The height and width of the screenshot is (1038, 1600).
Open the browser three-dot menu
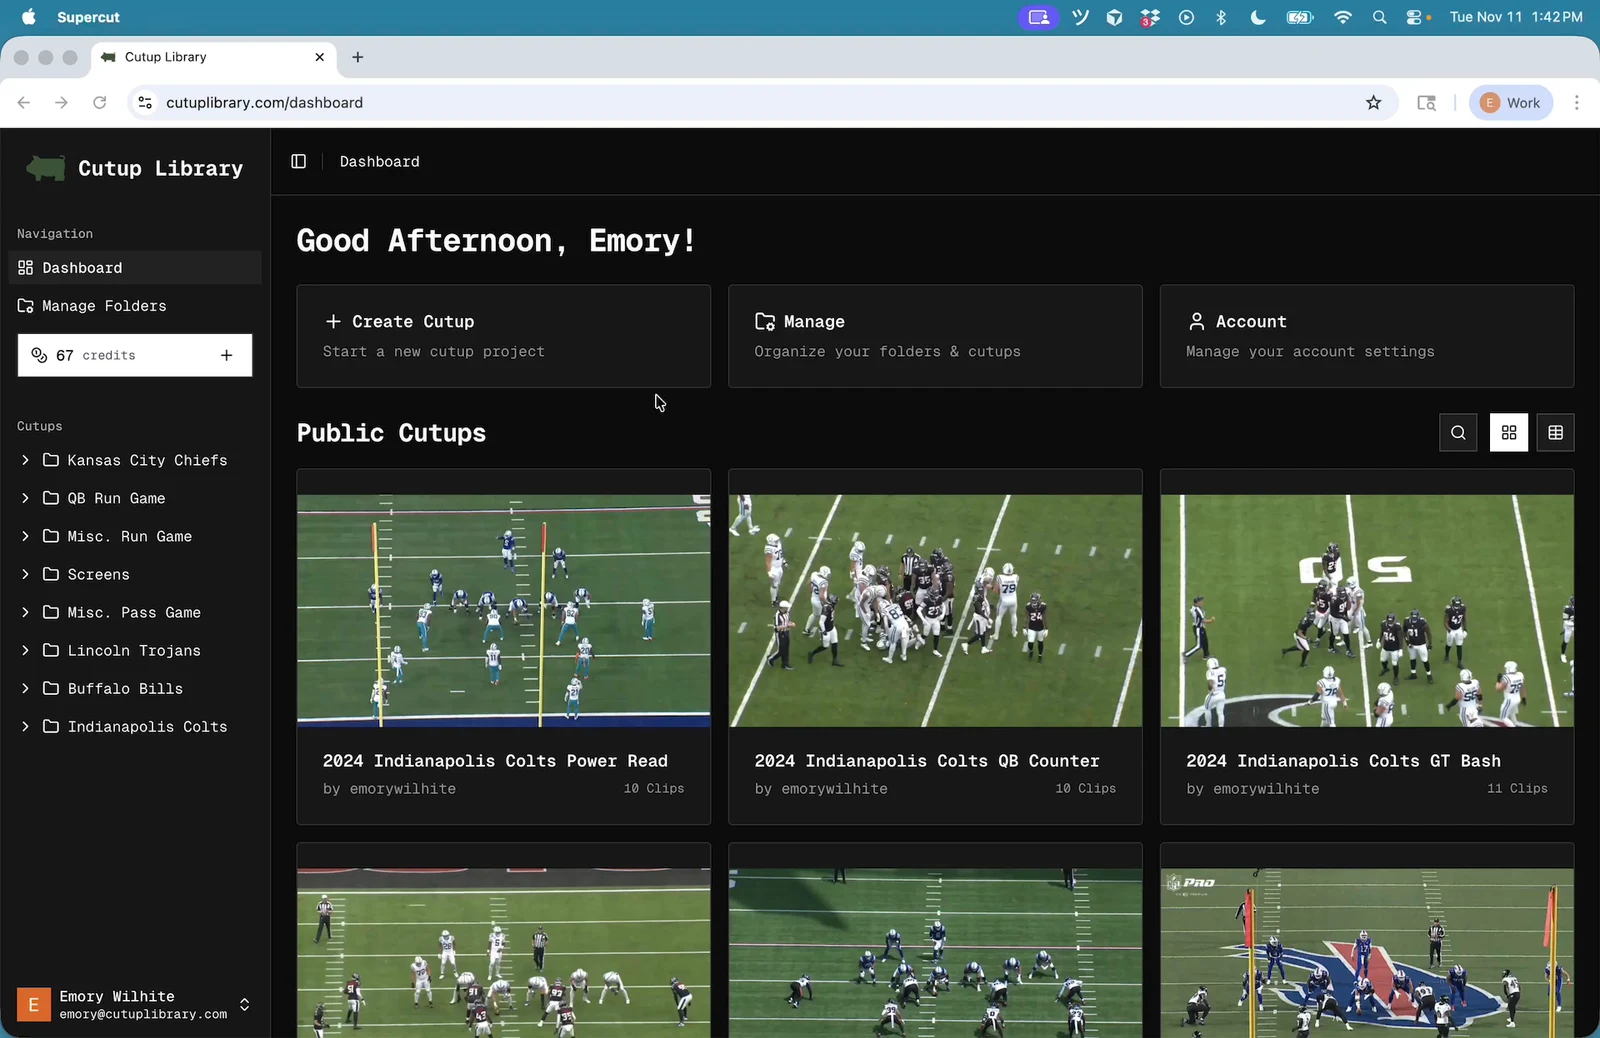pos(1577,103)
